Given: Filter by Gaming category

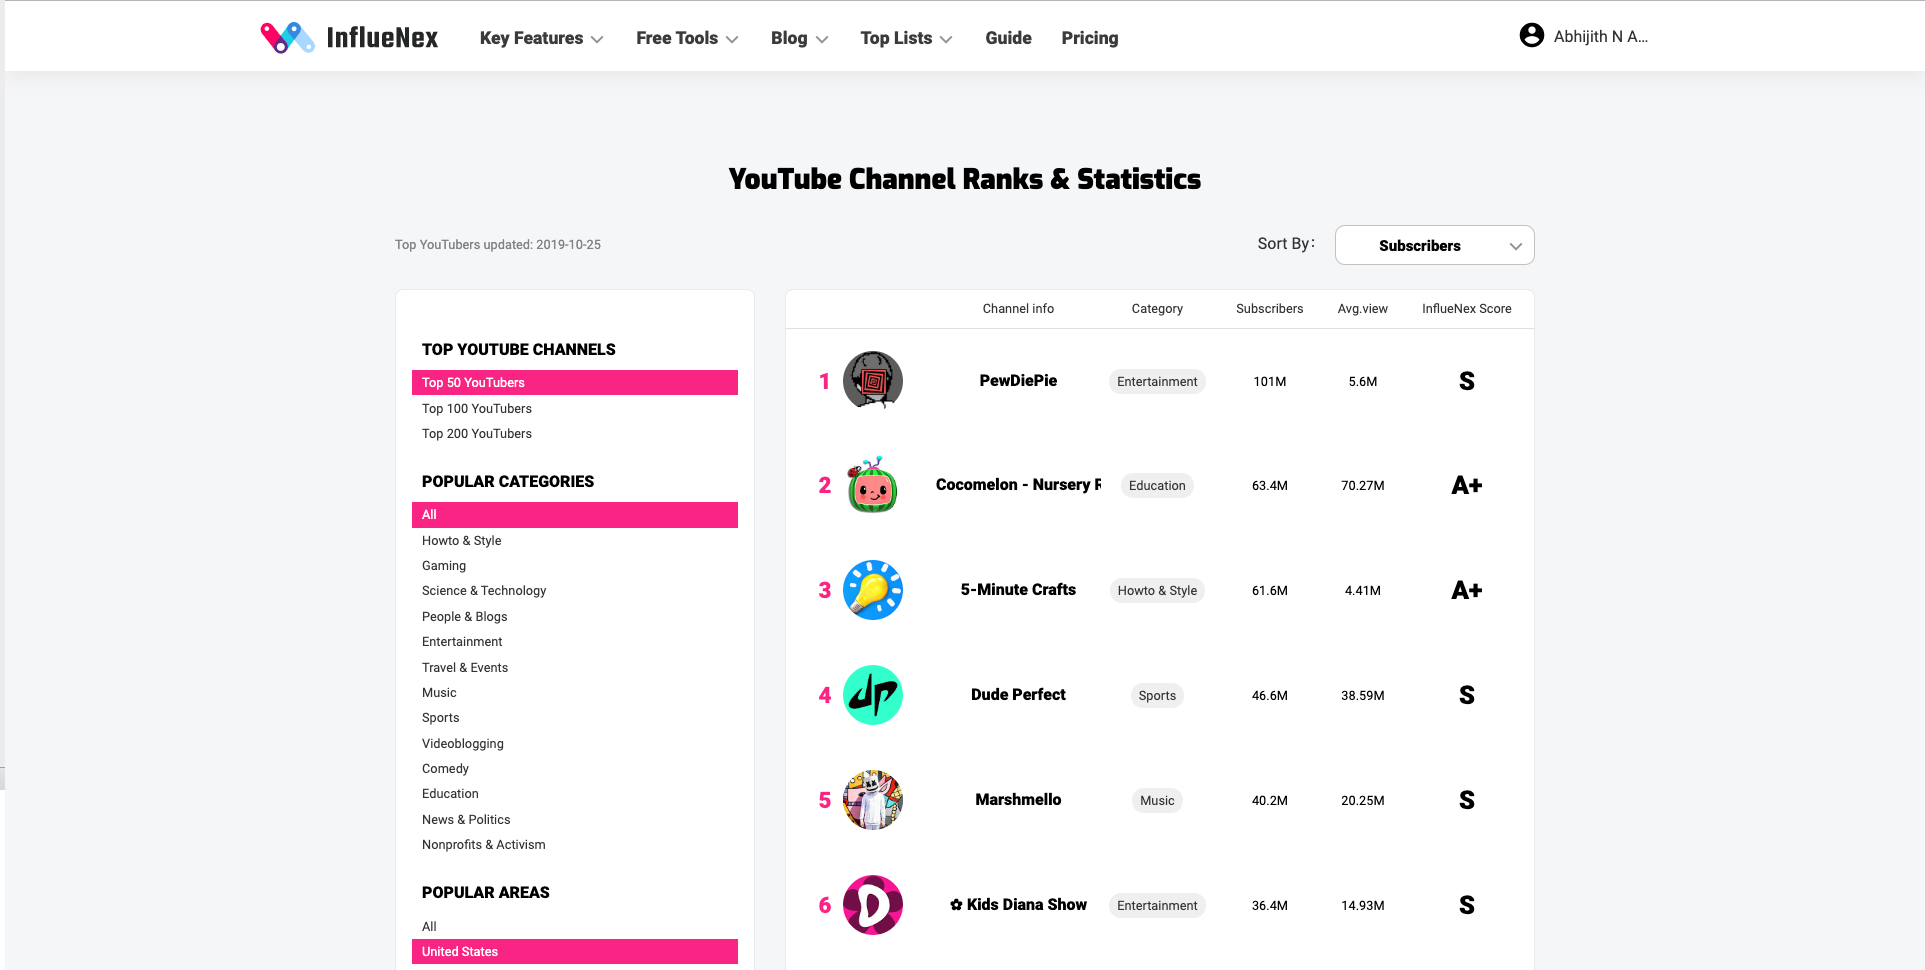Looking at the screenshot, I should 444,566.
